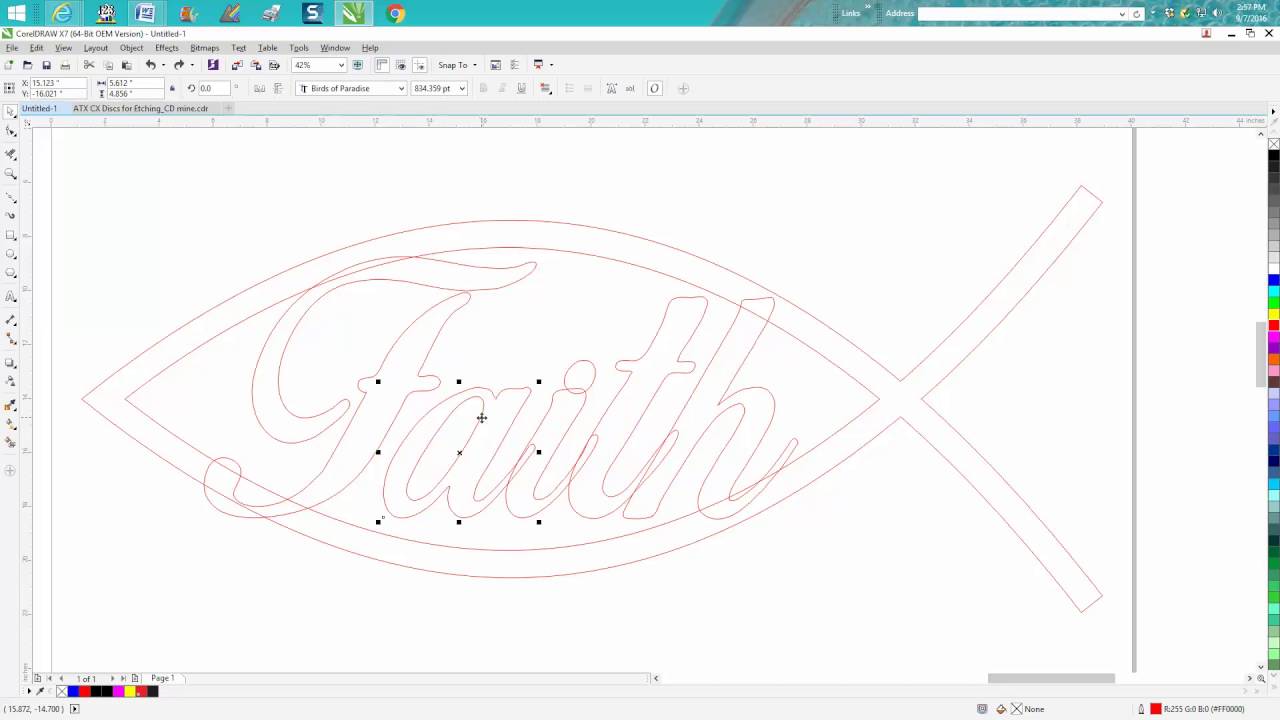Open the Print dialog from the toolbar
This screenshot has height=720, width=1280.
point(66,64)
